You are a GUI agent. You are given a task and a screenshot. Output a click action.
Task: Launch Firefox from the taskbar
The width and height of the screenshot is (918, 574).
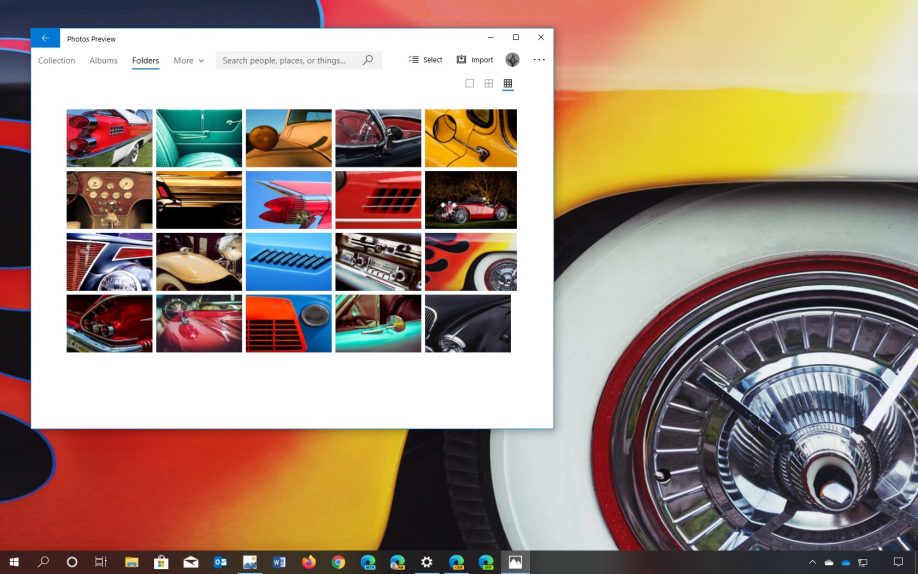pos(309,562)
